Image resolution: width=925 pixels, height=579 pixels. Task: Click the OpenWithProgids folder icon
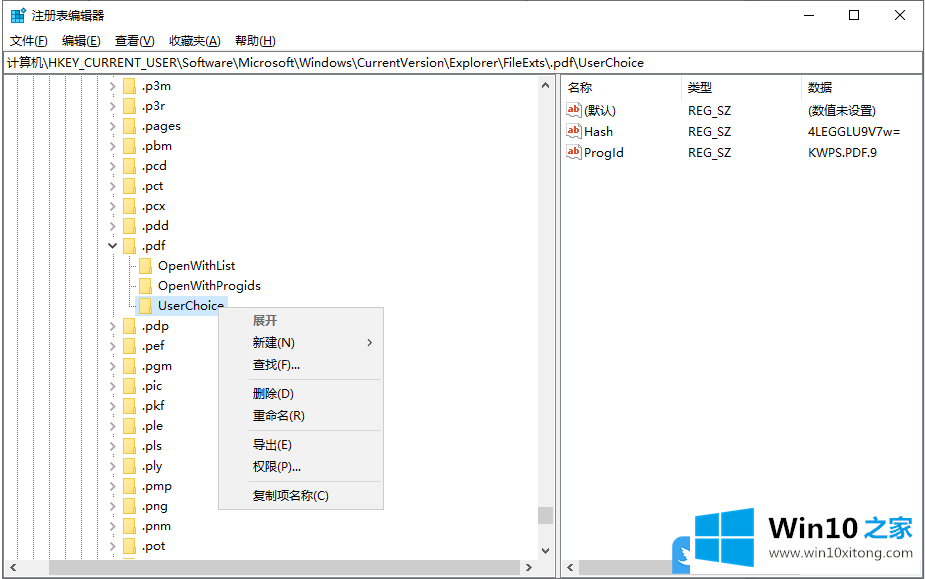point(145,286)
